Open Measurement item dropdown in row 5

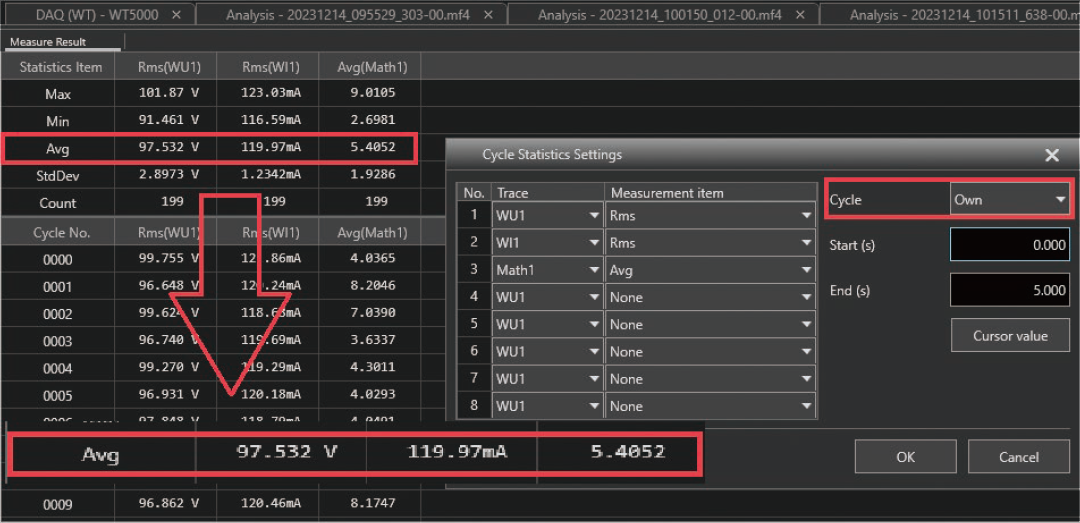click(710, 324)
